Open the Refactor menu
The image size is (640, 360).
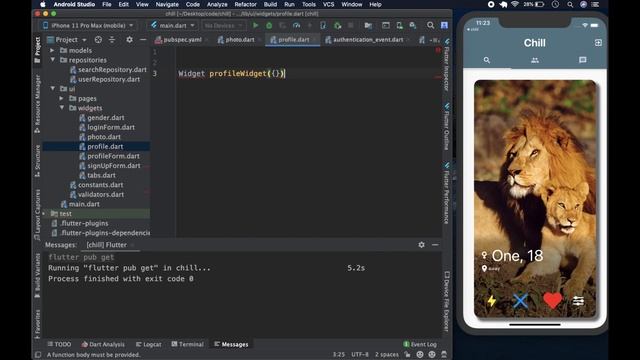coord(245,4)
